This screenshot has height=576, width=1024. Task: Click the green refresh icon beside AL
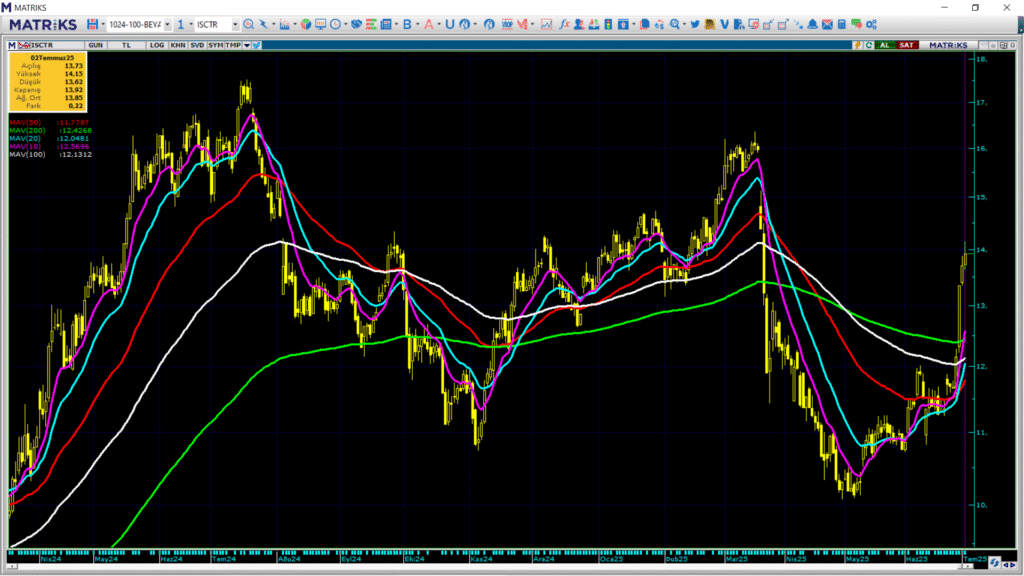[869, 45]
